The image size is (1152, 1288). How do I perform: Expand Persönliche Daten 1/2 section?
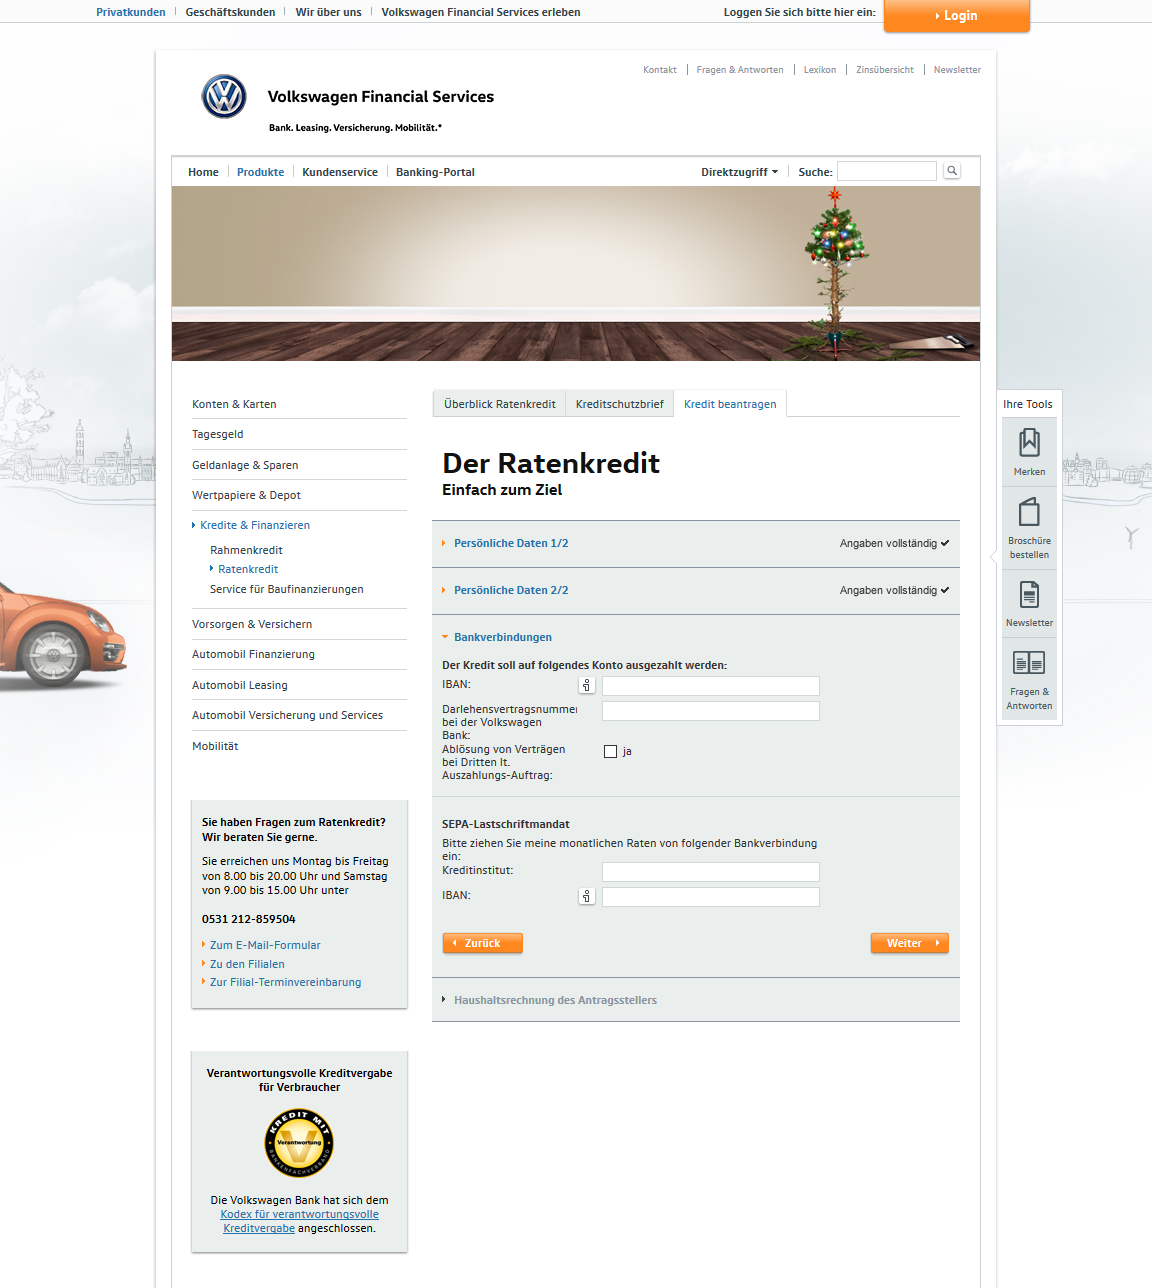[511, 543]
